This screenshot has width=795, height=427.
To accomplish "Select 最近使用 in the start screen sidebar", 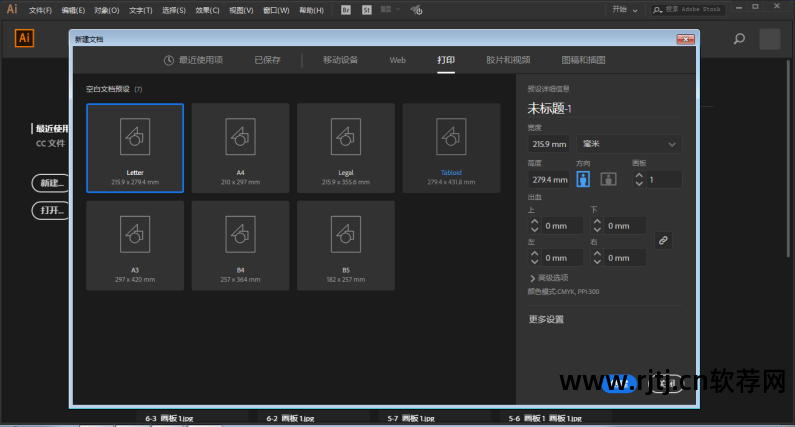I will [51, 128].
